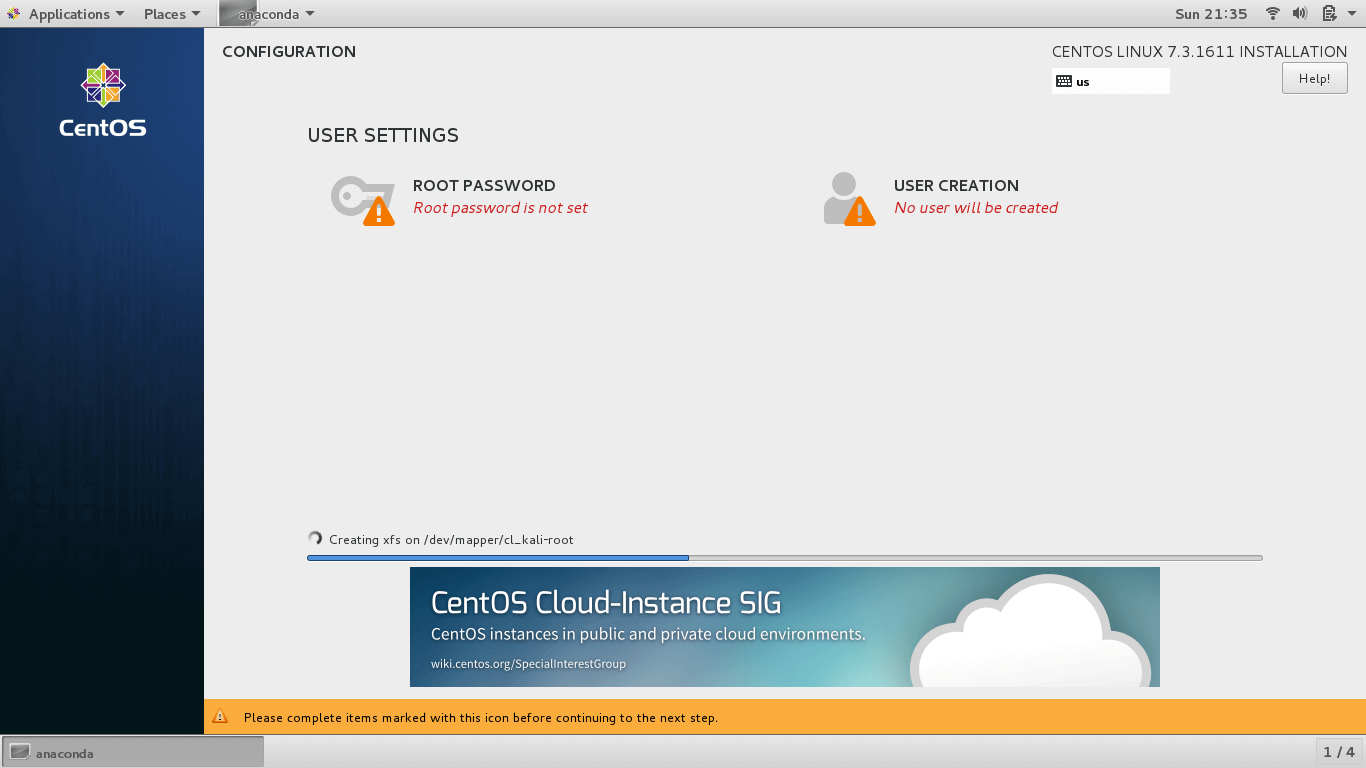The image size is (1366, 768).
Task: Click the volume speaker icon in top panel
Action: 1300,14
